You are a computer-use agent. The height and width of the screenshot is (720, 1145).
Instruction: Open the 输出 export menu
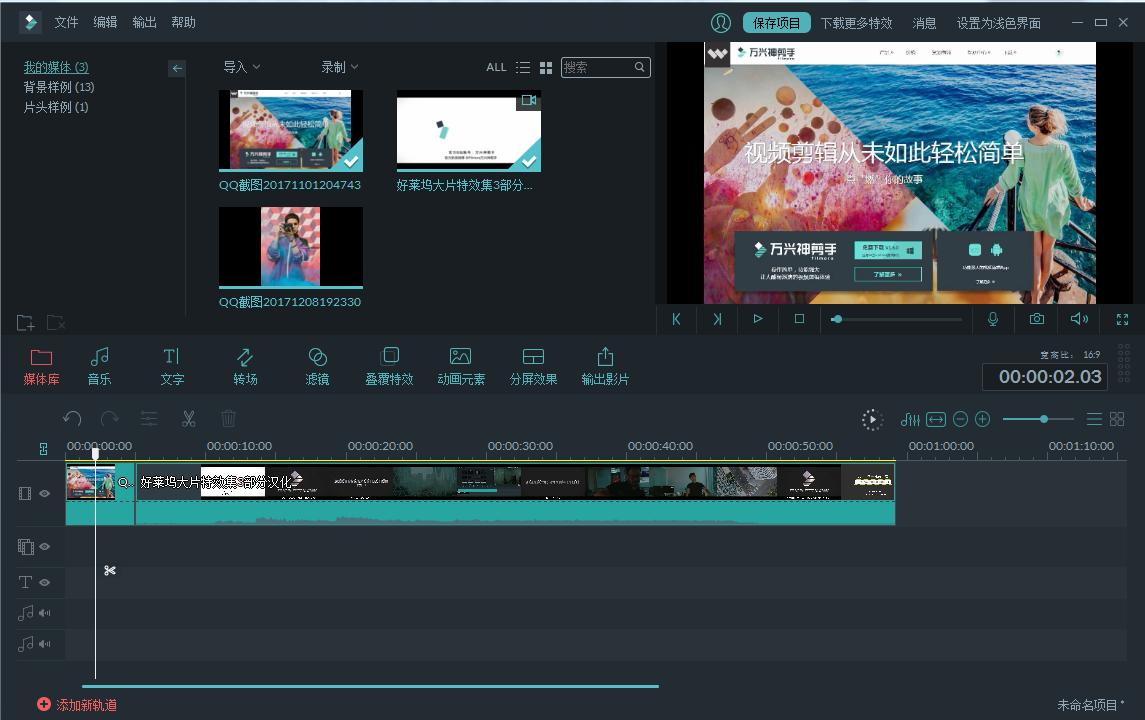(x=144, y=22)
